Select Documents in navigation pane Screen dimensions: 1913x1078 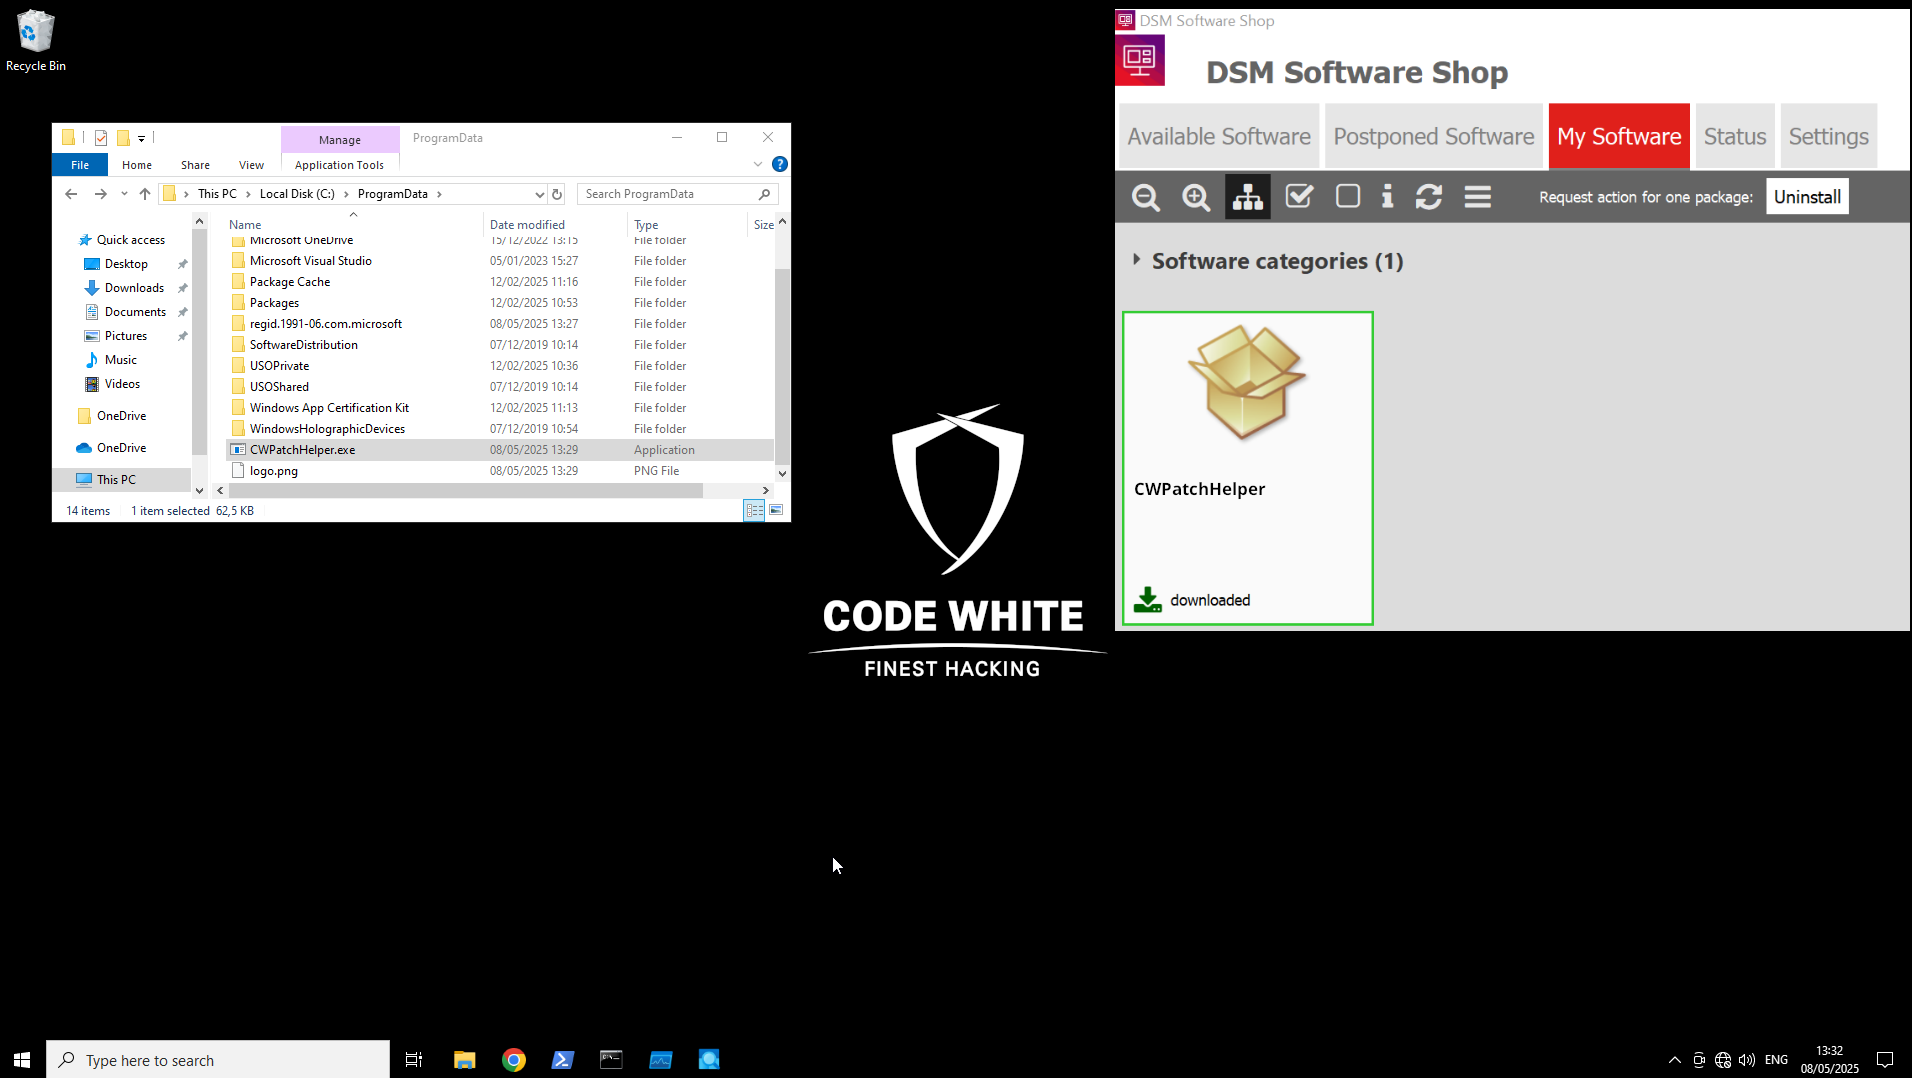[135, 312]
